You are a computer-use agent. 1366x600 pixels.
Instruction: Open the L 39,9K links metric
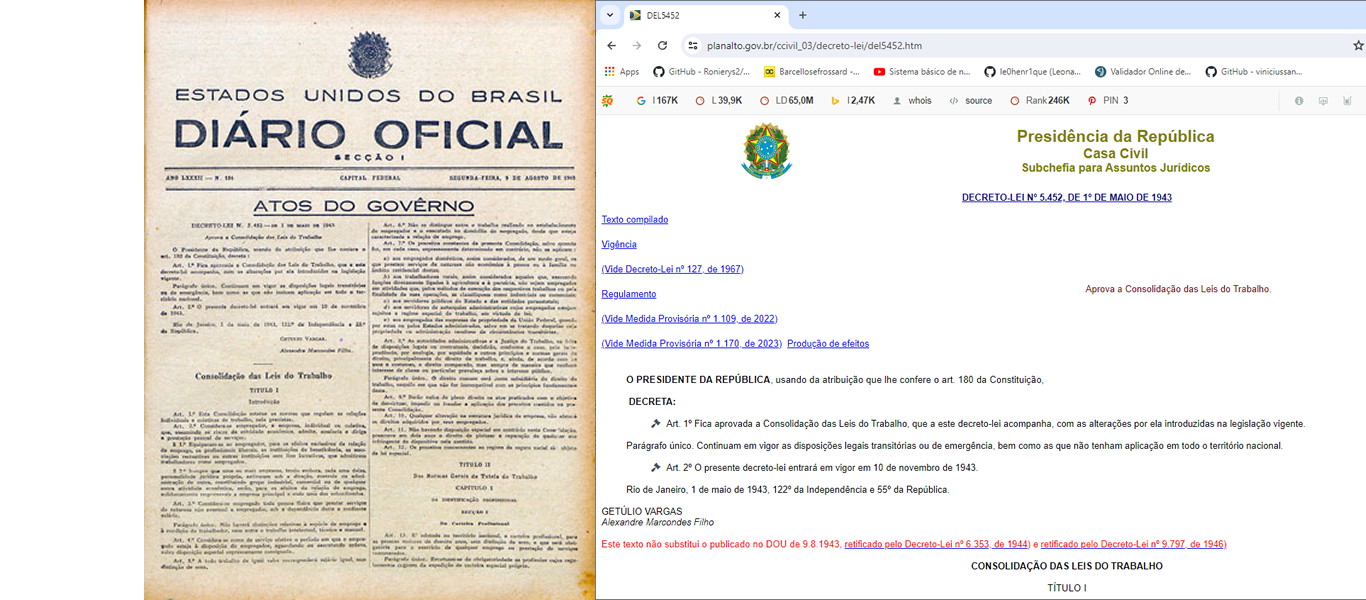719,101
